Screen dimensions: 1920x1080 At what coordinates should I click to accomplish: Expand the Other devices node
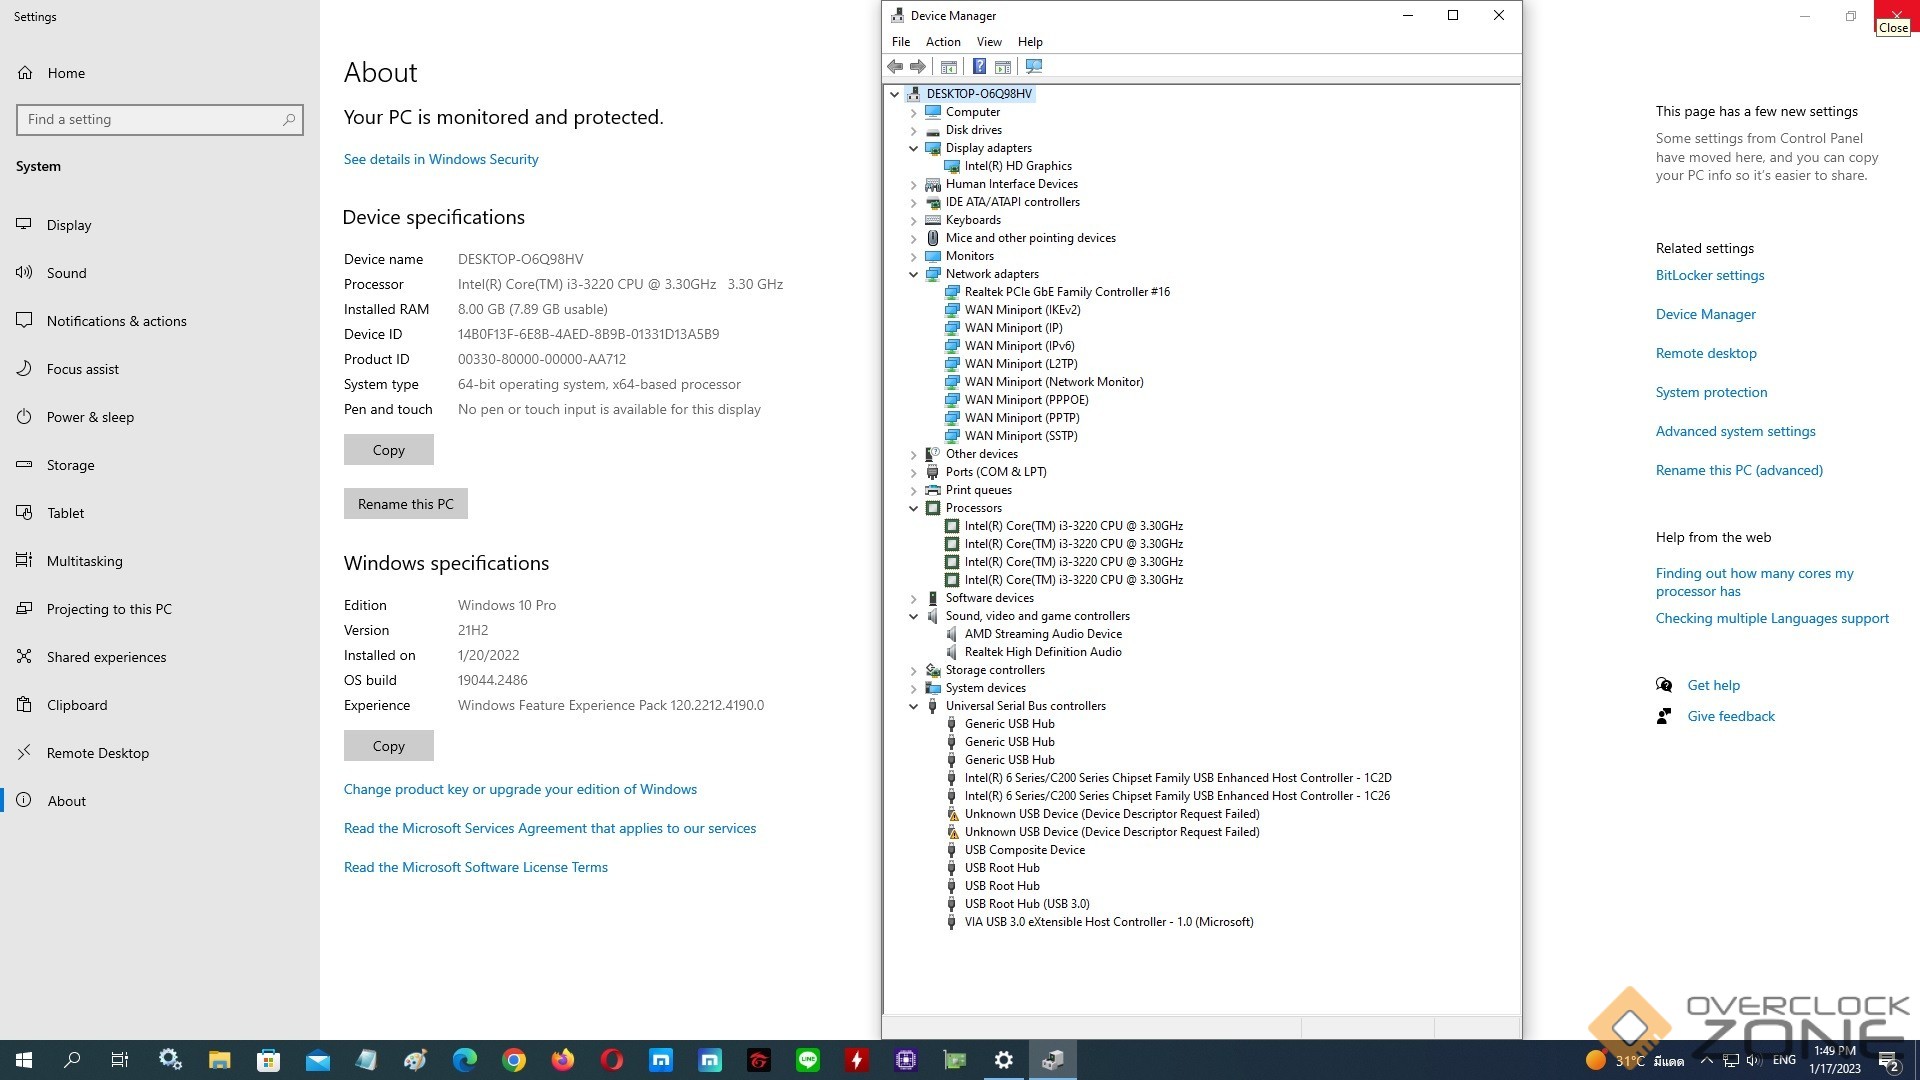913,454
